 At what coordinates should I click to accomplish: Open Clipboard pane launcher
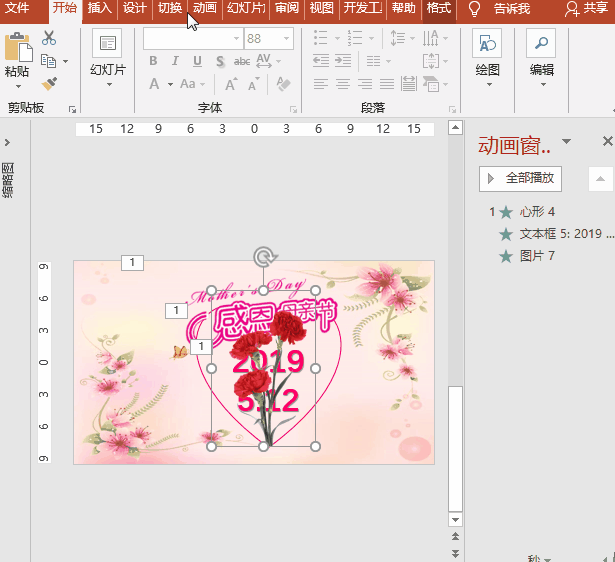pyautogui.click(x=72, y=109)
